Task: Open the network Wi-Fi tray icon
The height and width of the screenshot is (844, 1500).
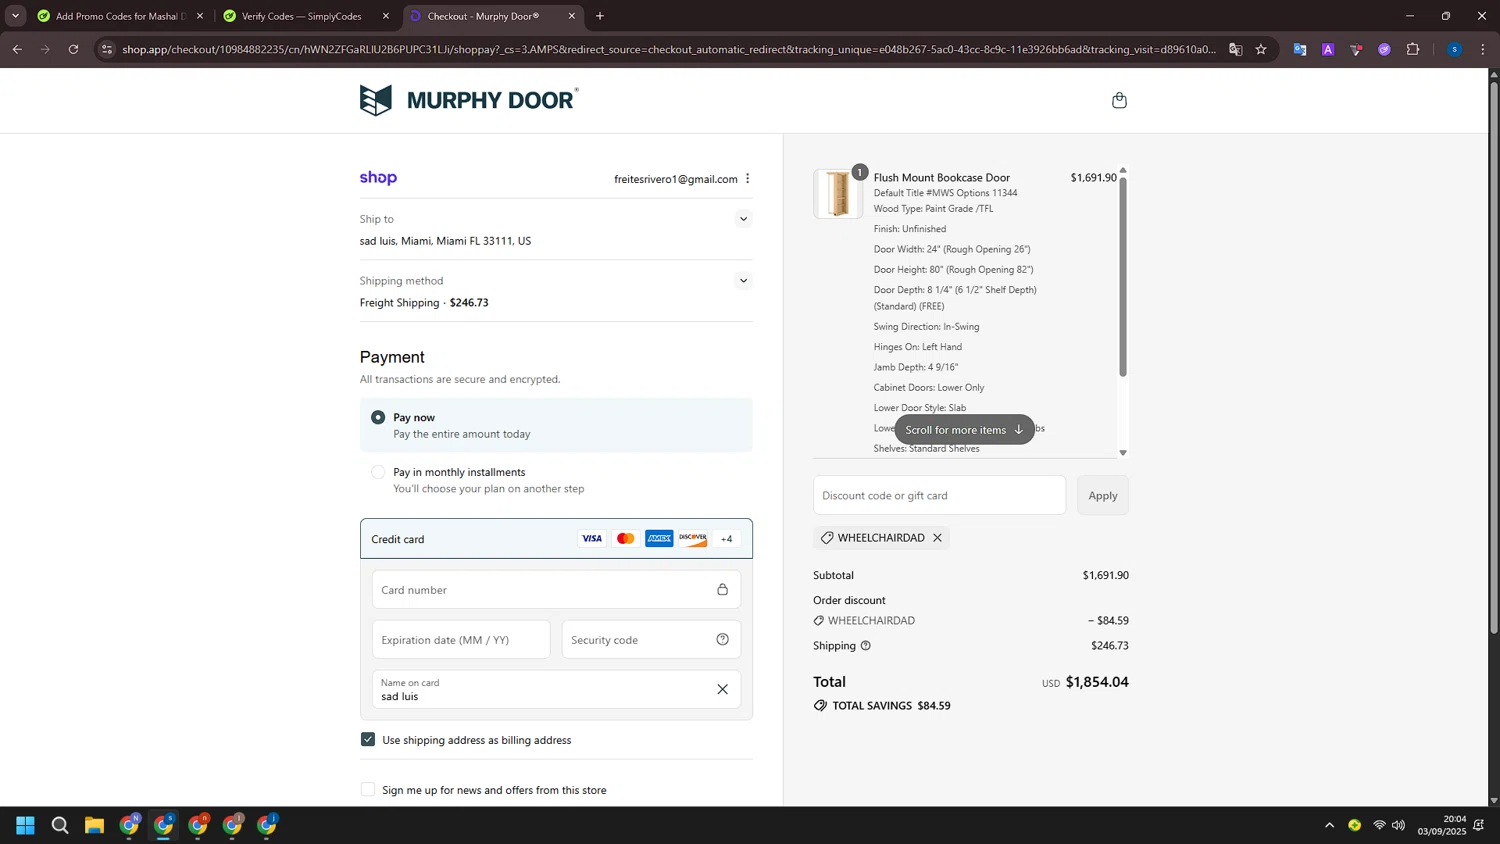Action: click(1379, 825)
